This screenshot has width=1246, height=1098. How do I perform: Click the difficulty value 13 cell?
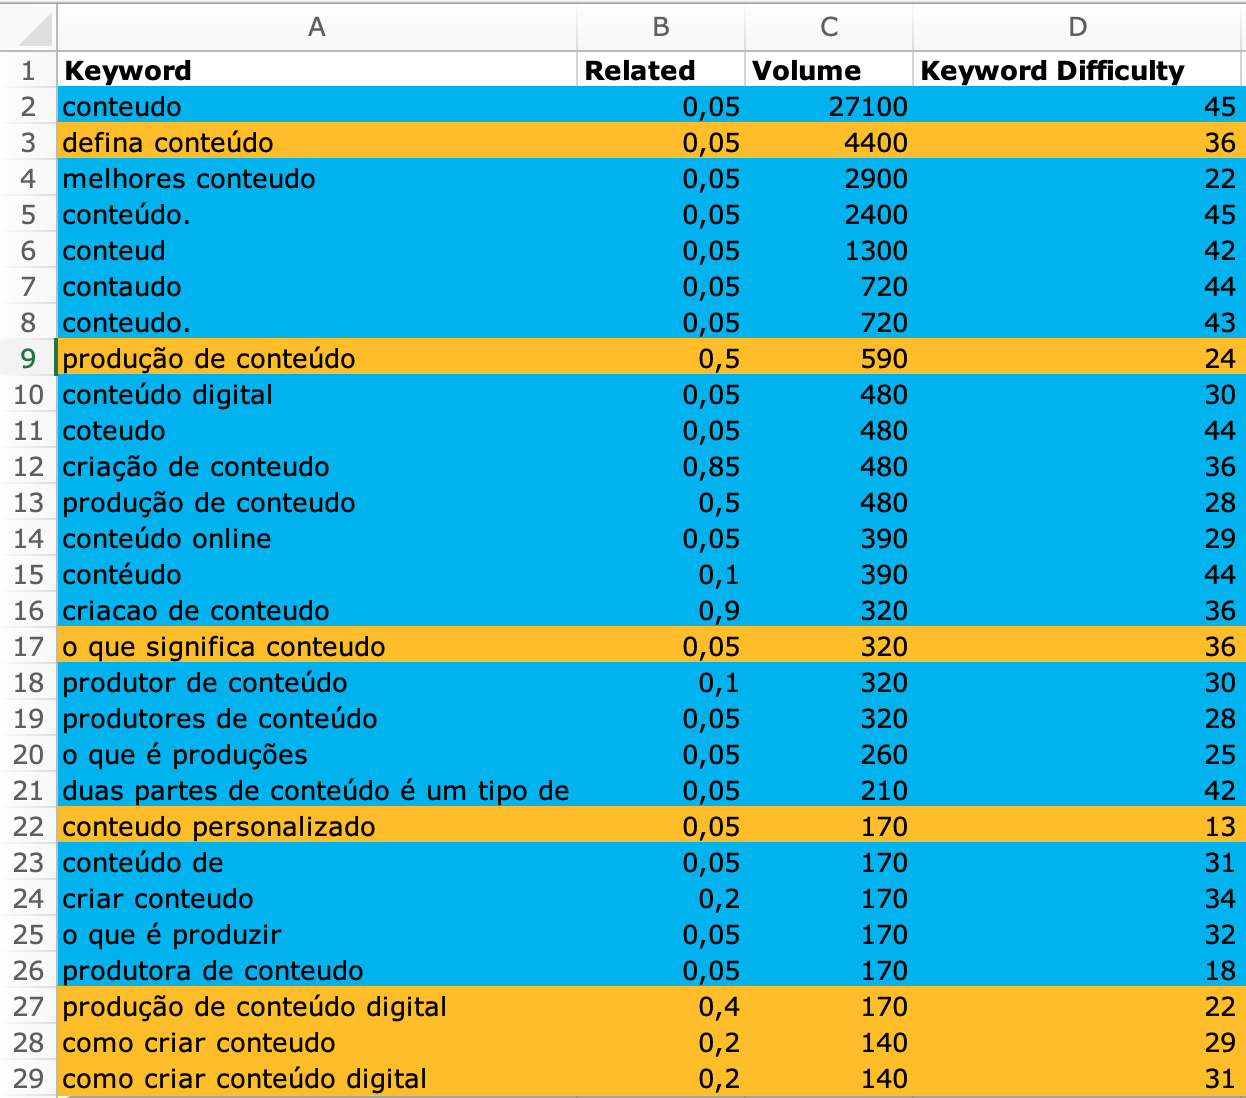click(1077, 827)
